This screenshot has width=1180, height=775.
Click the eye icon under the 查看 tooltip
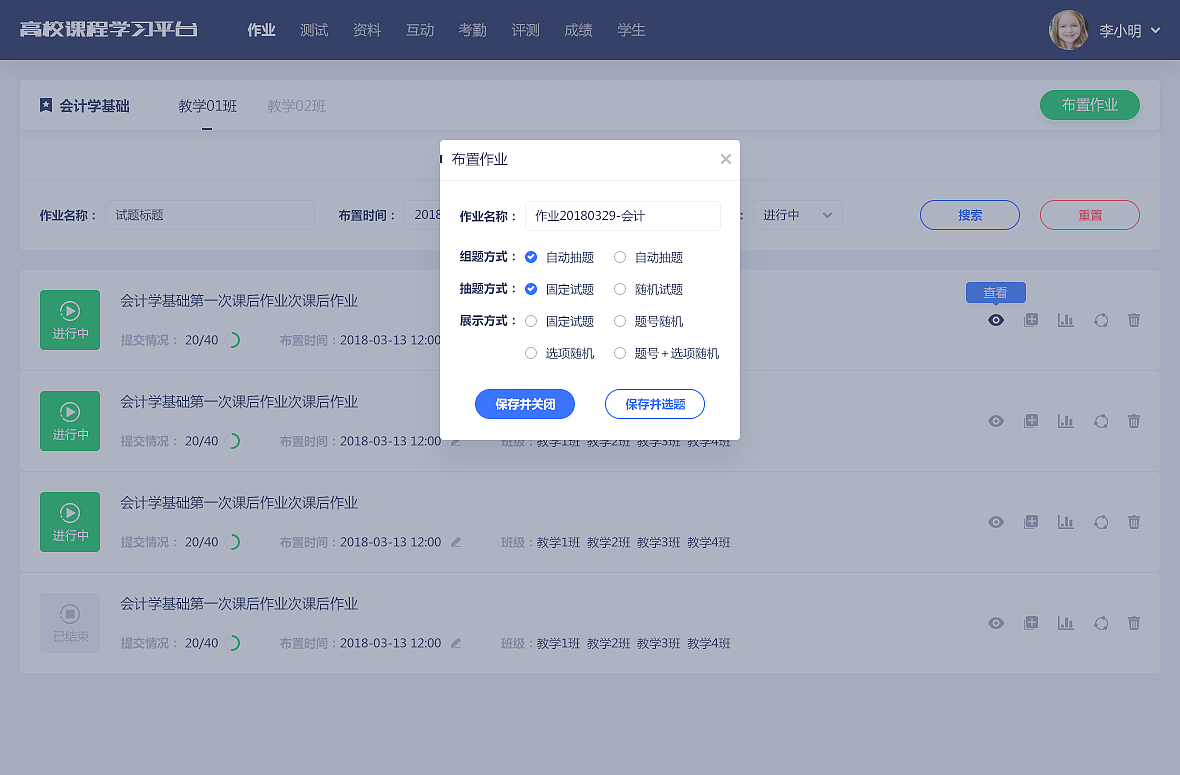[996, 320]
